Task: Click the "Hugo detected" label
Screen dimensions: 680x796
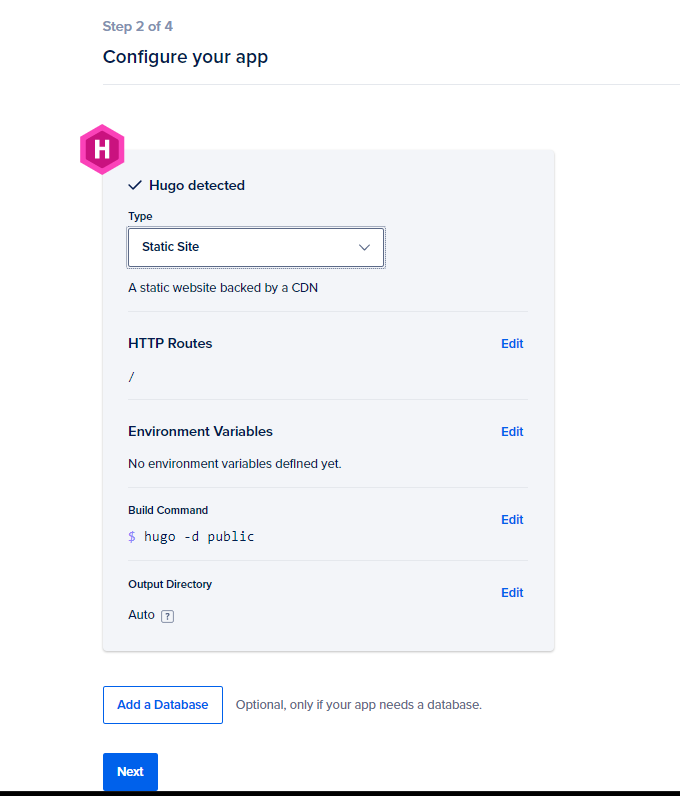Action: click(197, 185)
